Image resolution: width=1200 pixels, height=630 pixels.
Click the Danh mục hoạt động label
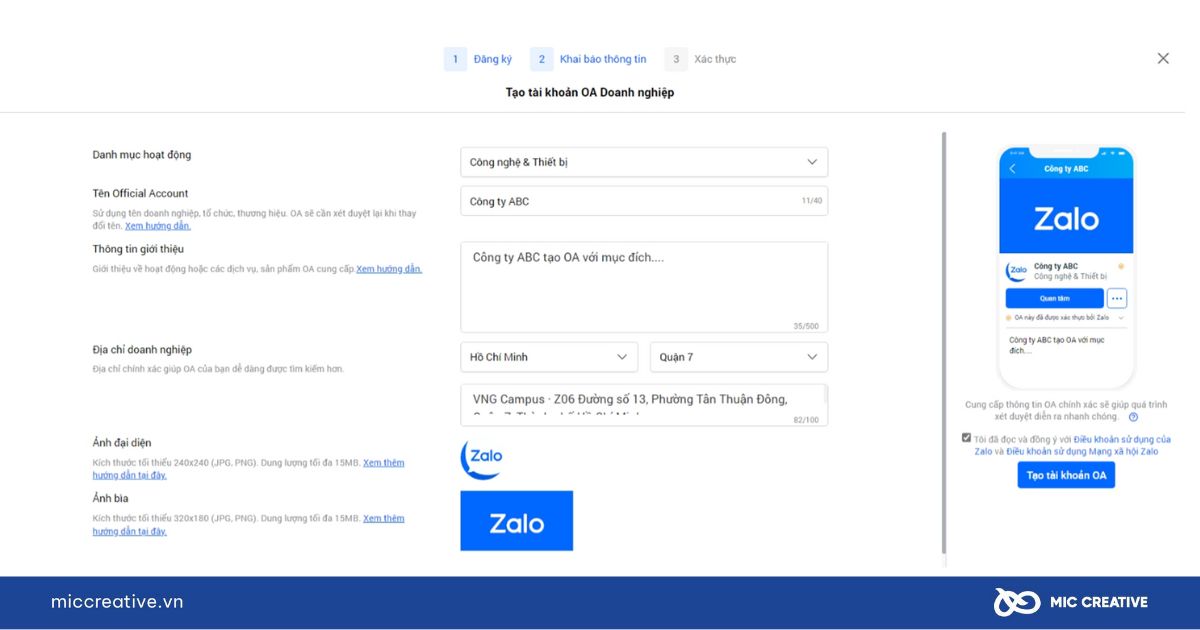pos(142,155)
